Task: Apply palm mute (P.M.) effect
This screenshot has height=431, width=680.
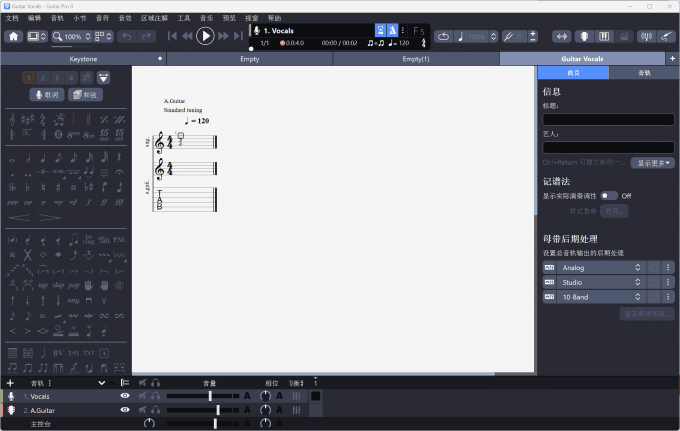Action: [119, 239]
